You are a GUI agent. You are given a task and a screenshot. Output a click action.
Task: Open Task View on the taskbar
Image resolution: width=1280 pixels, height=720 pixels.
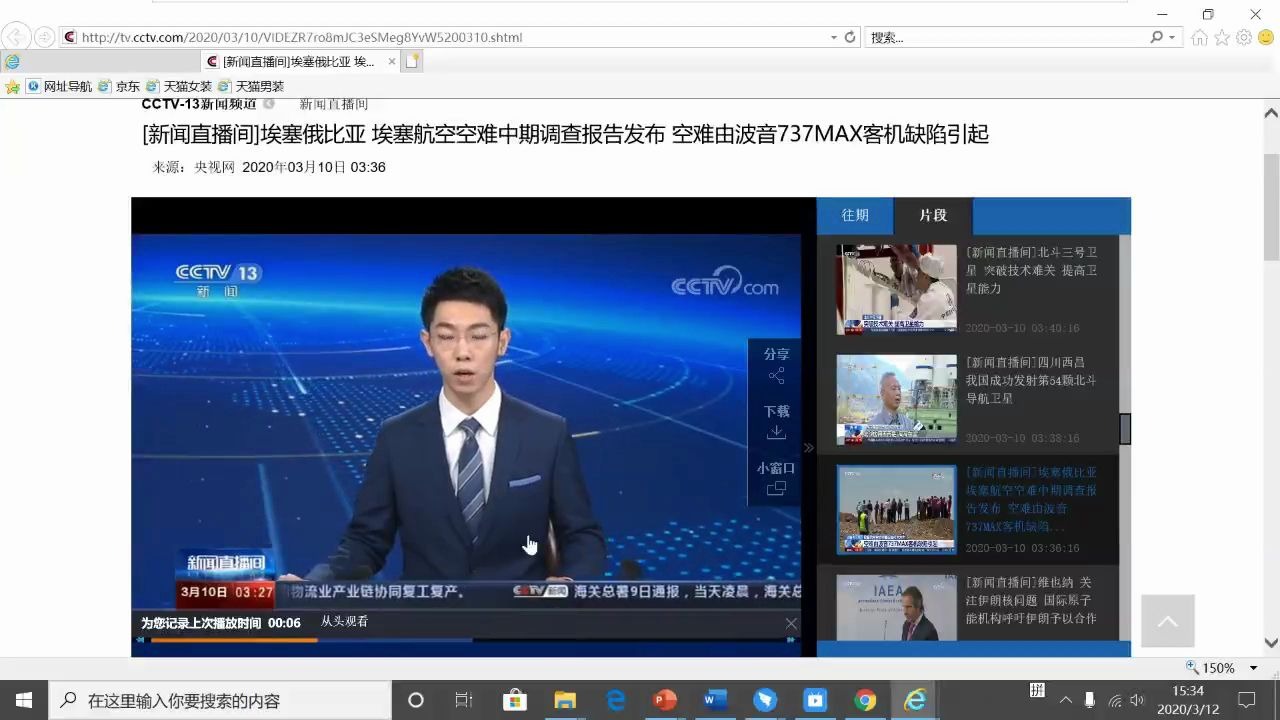(x=464, y=700)
